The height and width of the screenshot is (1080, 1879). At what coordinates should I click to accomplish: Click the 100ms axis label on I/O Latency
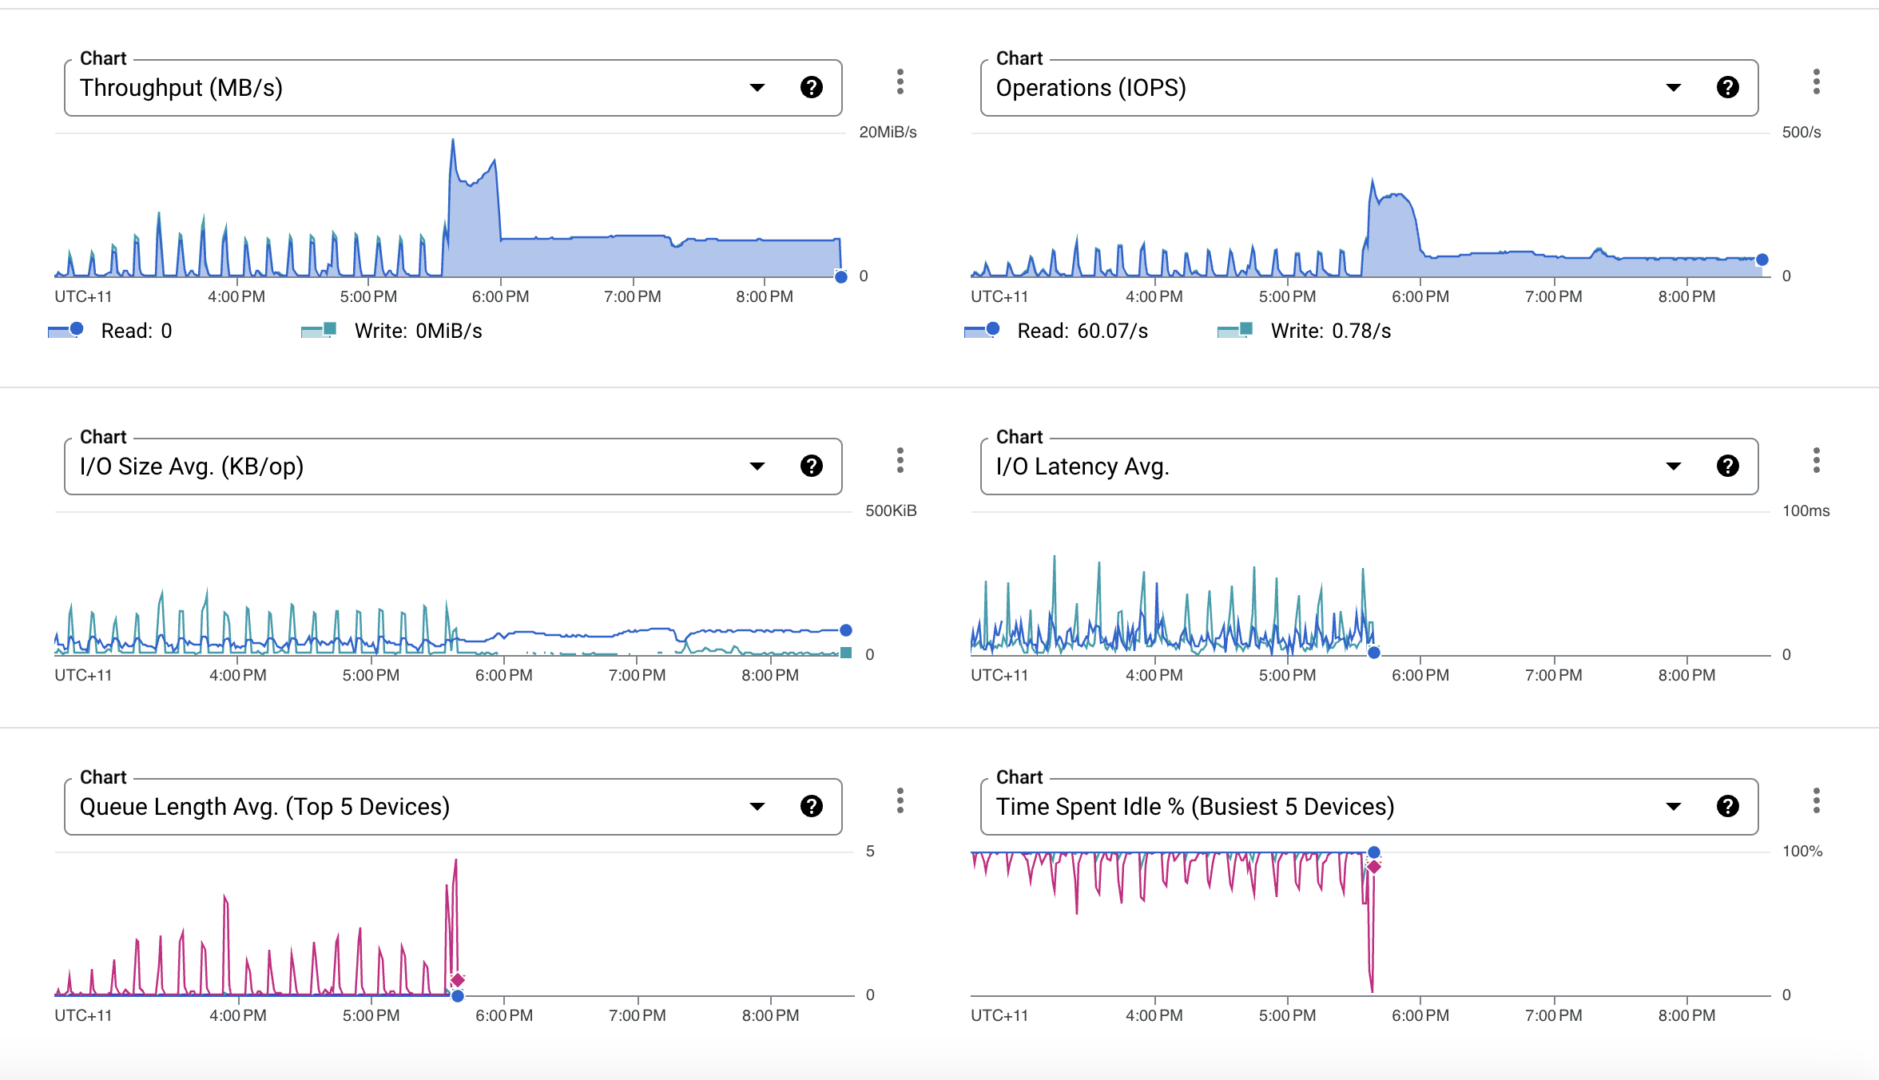coord(1806,511)
